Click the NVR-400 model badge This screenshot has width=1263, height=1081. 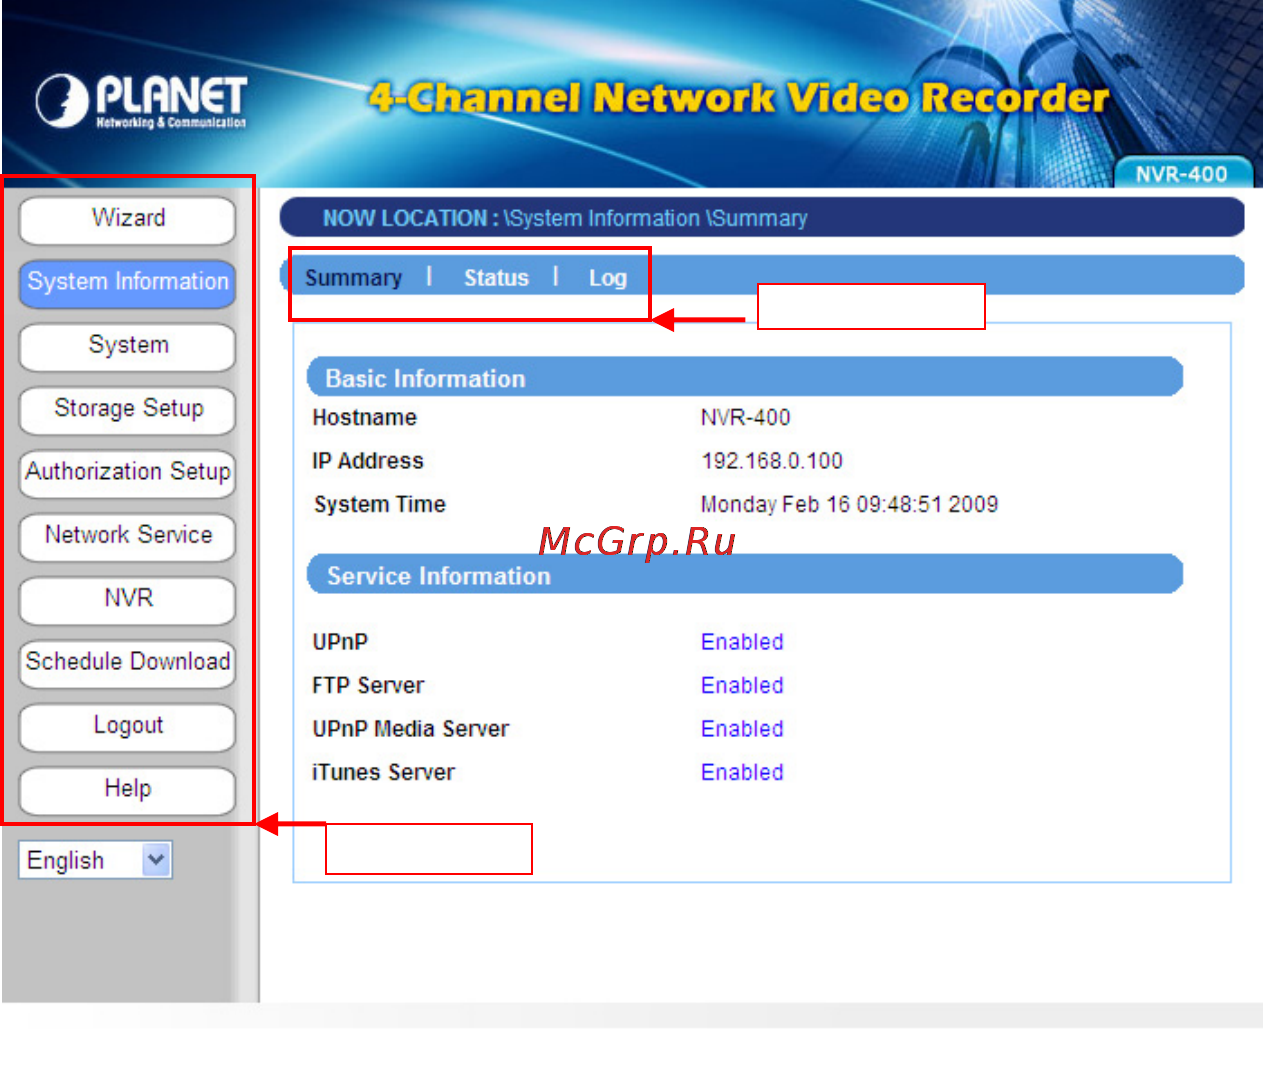(1183, 173)
